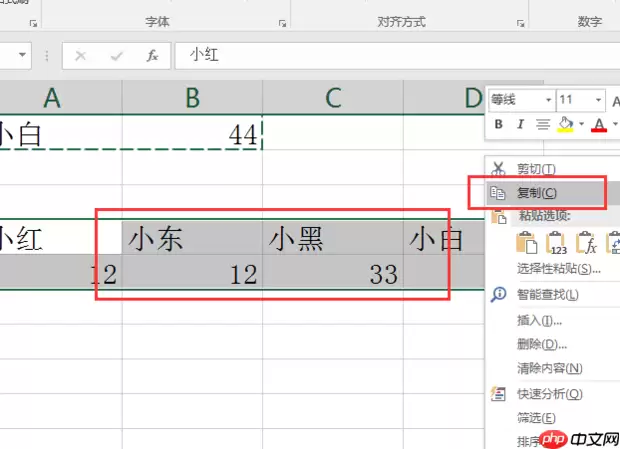Apply center alignment from the mini toolbar

point(543,124)
